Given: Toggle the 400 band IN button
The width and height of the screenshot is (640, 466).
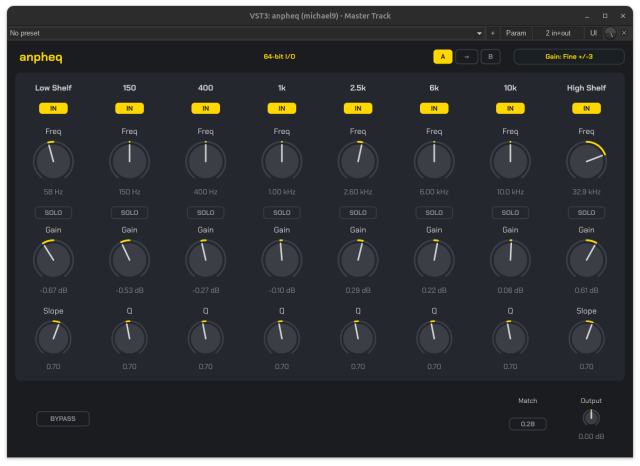Looking at the screenshot, I should coord(206,109).
